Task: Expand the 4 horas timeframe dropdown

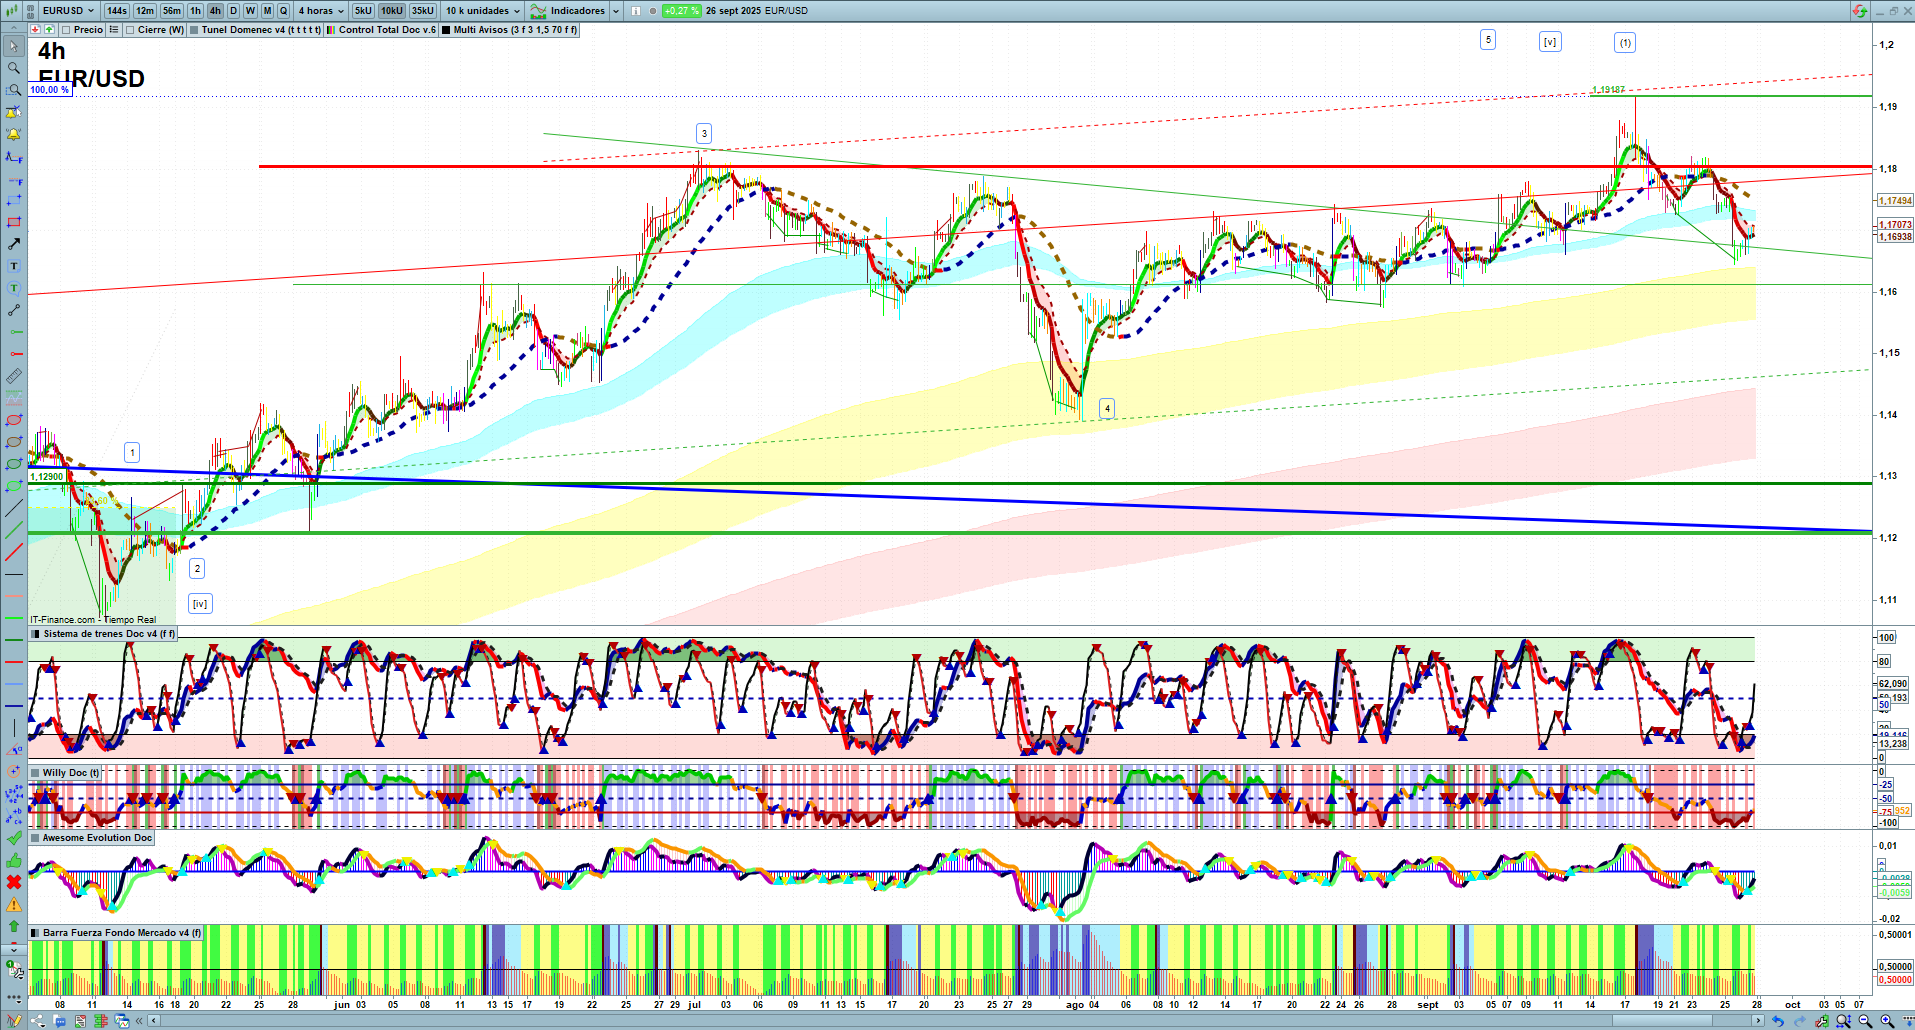Action: pos(321,11)
